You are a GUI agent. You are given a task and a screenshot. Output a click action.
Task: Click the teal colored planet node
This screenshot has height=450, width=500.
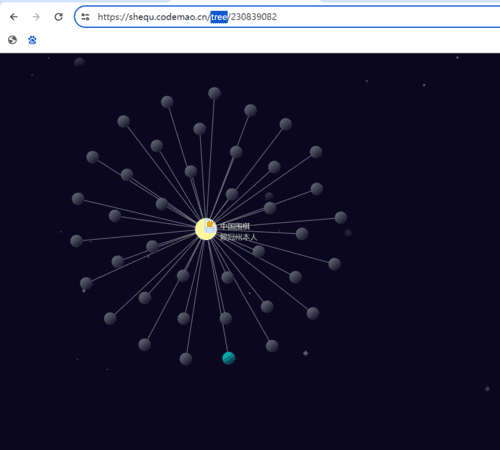pyautogui.click(x=229, y=358)
